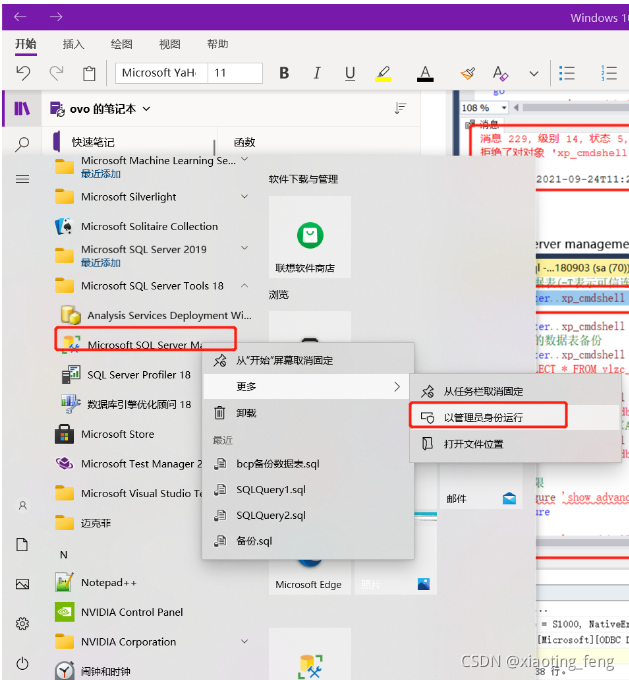Viewport: 629px width, 680px height.
Task: Click the Power button icon
Action: point(23,663)
